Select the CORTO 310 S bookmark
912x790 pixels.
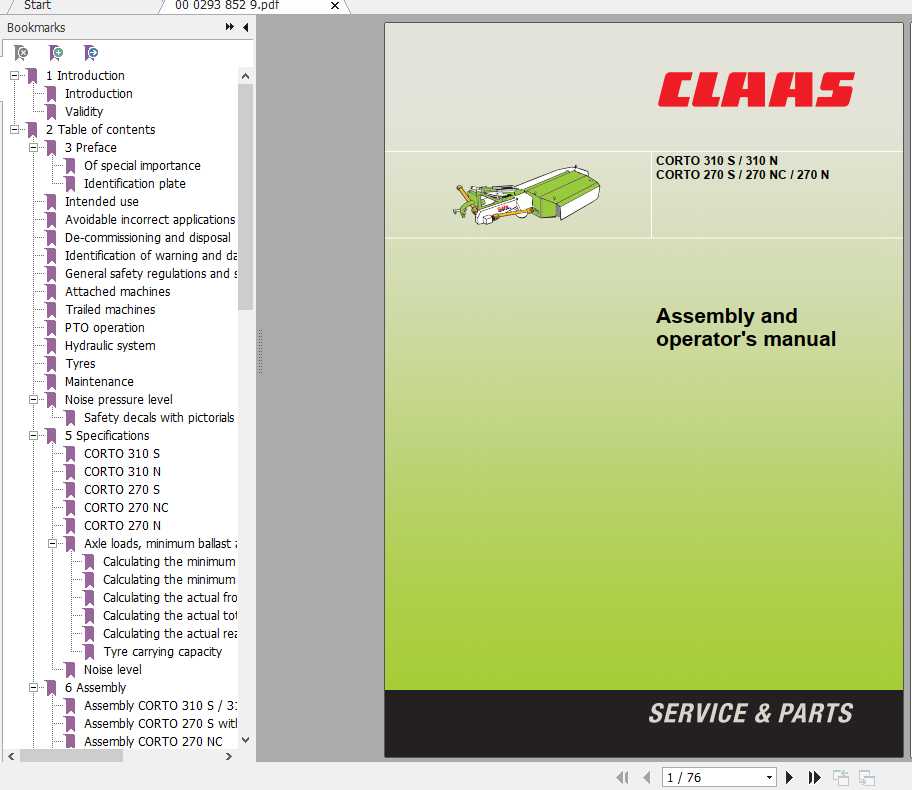(122, 454)
